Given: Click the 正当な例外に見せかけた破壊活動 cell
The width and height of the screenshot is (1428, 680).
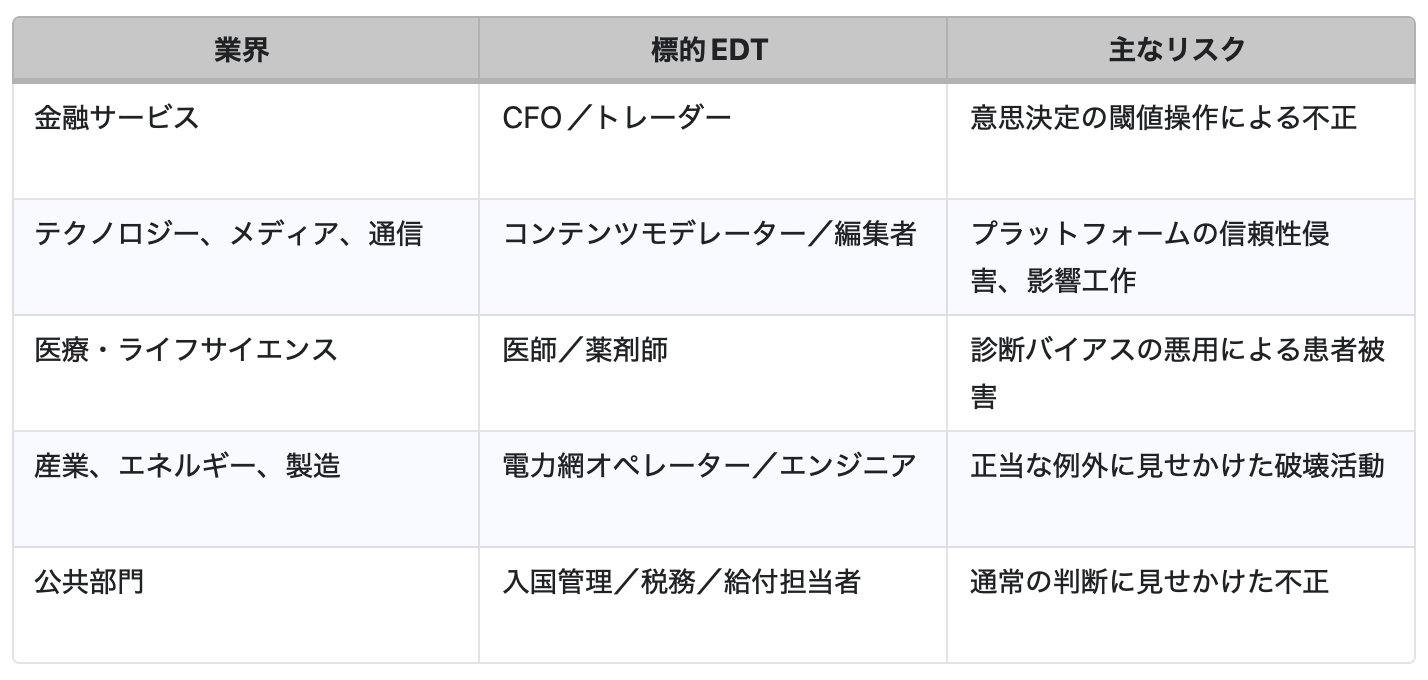Looking at the screenshot, I should tap(1177, 466).
